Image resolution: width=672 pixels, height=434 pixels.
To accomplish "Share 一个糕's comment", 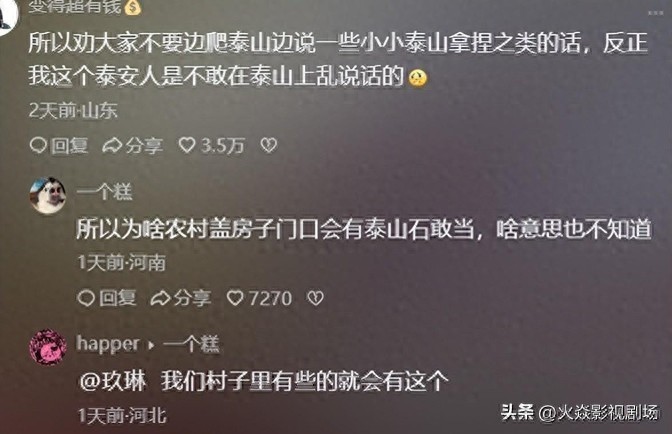I will (x=181, y=298).
